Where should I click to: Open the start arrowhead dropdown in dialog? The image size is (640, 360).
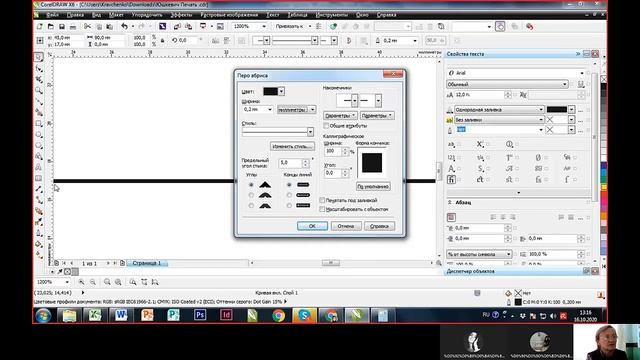coord(354,100)
